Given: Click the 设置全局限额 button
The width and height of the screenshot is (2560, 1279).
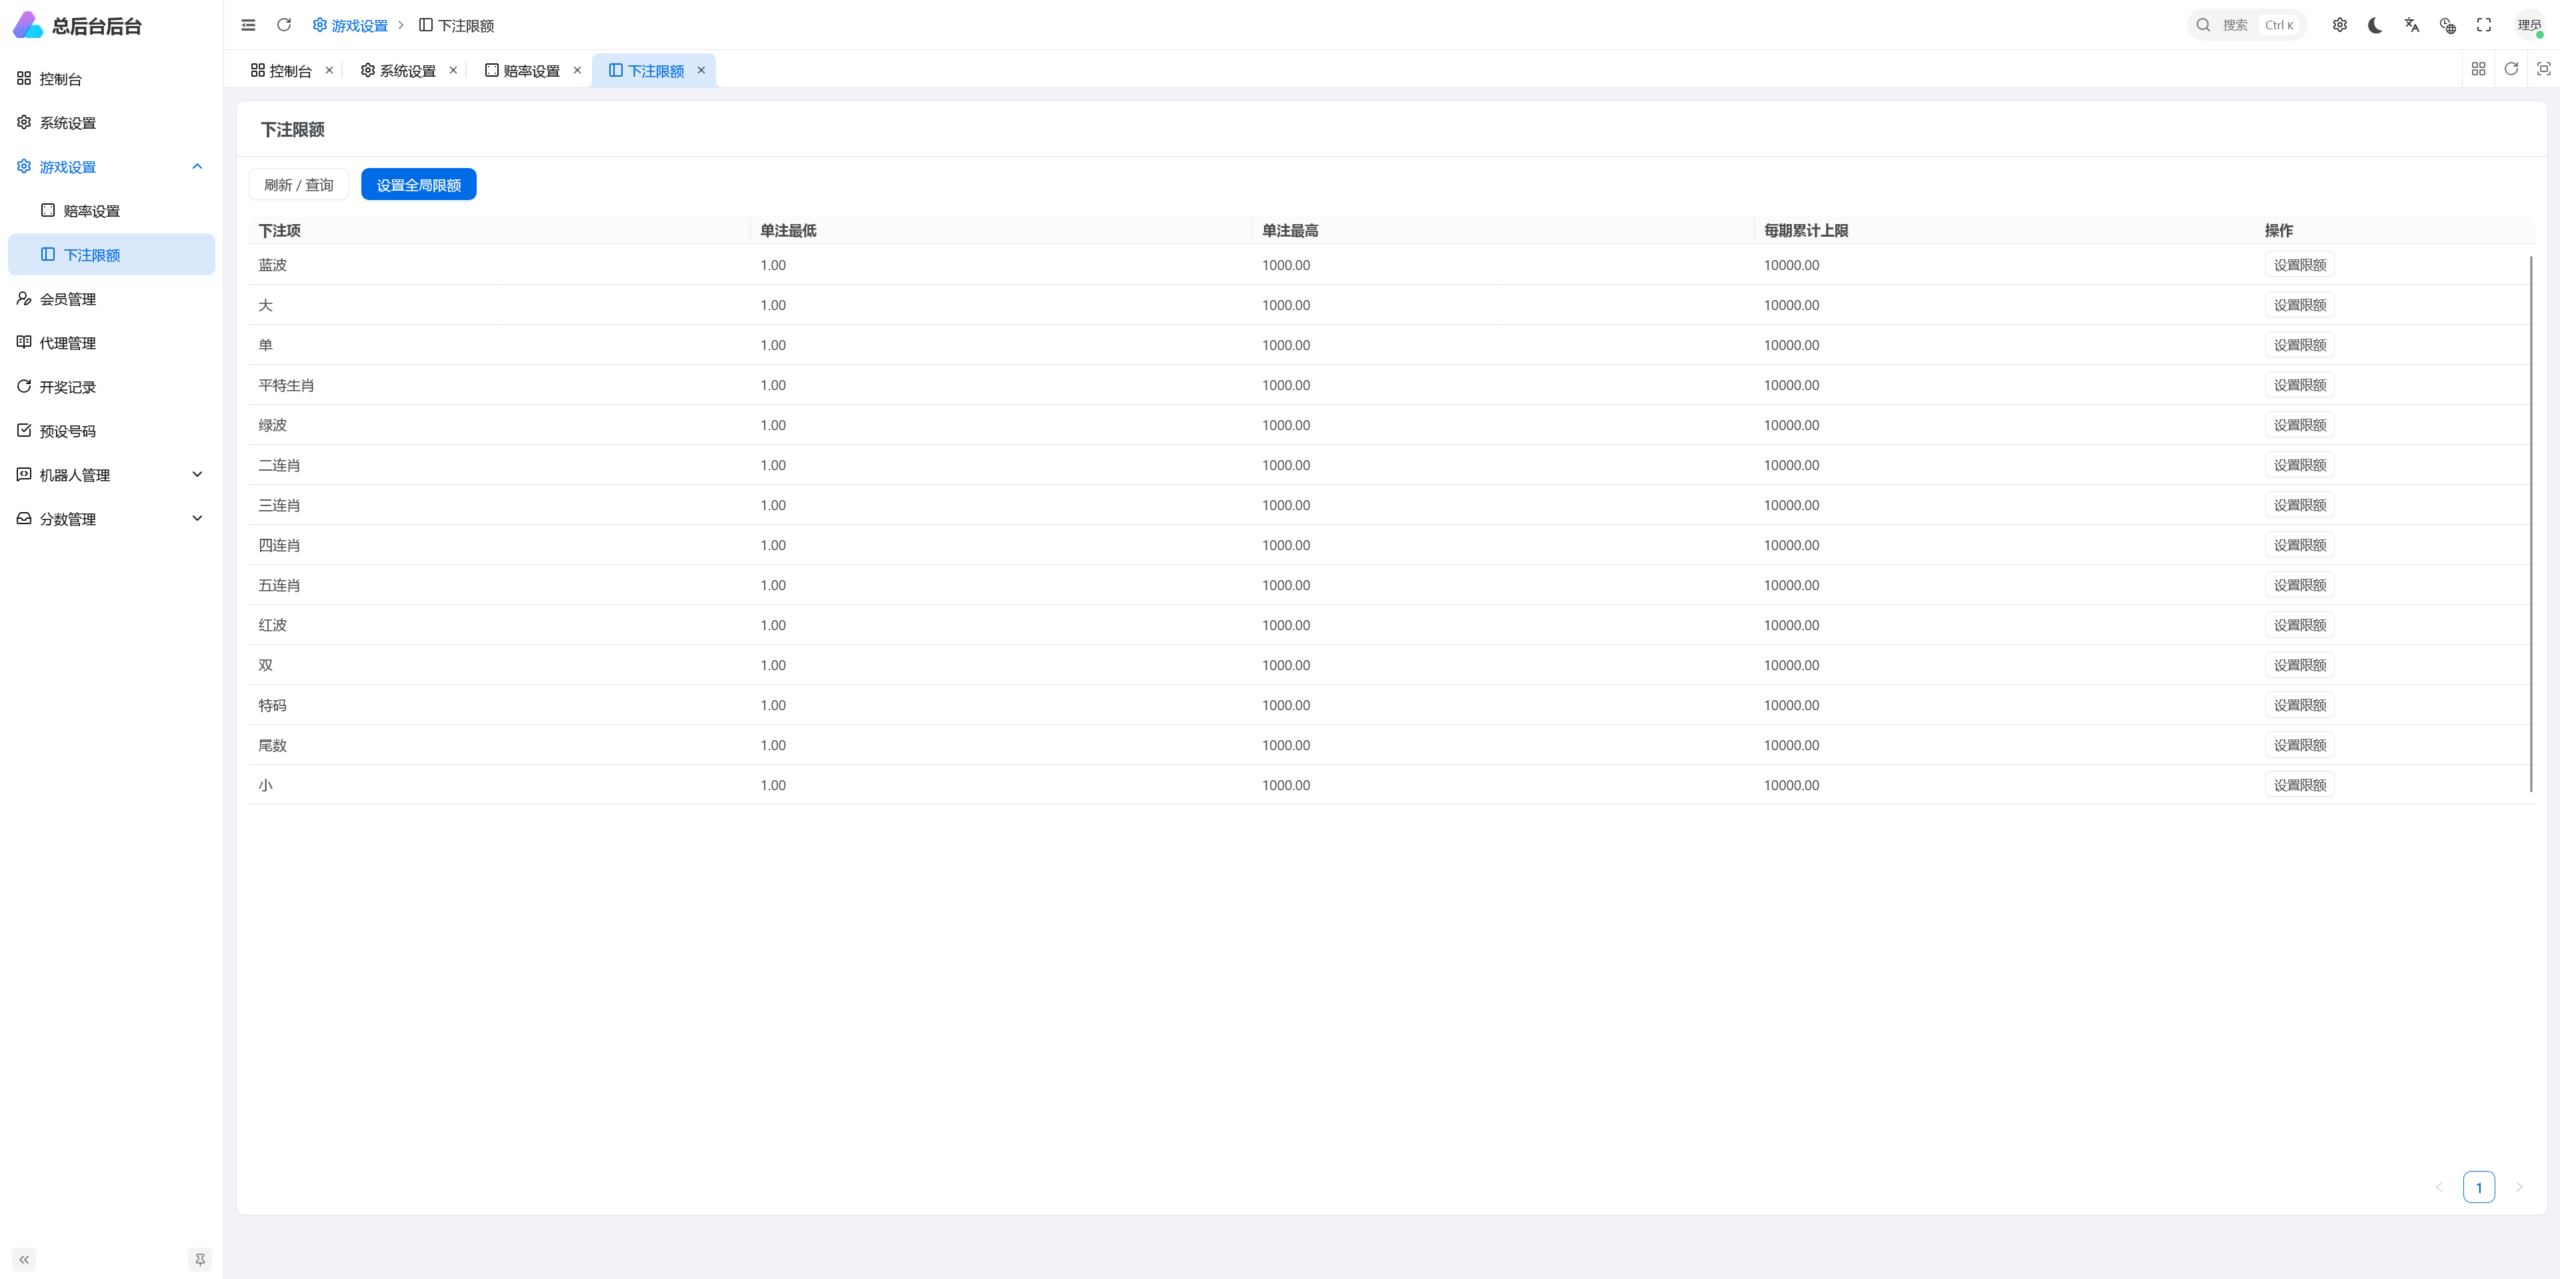Looking at the screenshot, I should 419,184.
